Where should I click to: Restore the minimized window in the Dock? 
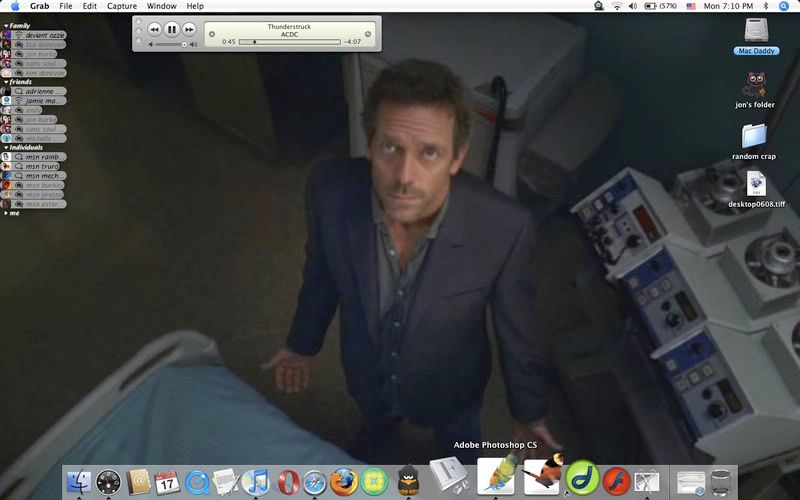pyautogui.click(x=691, y=482)
